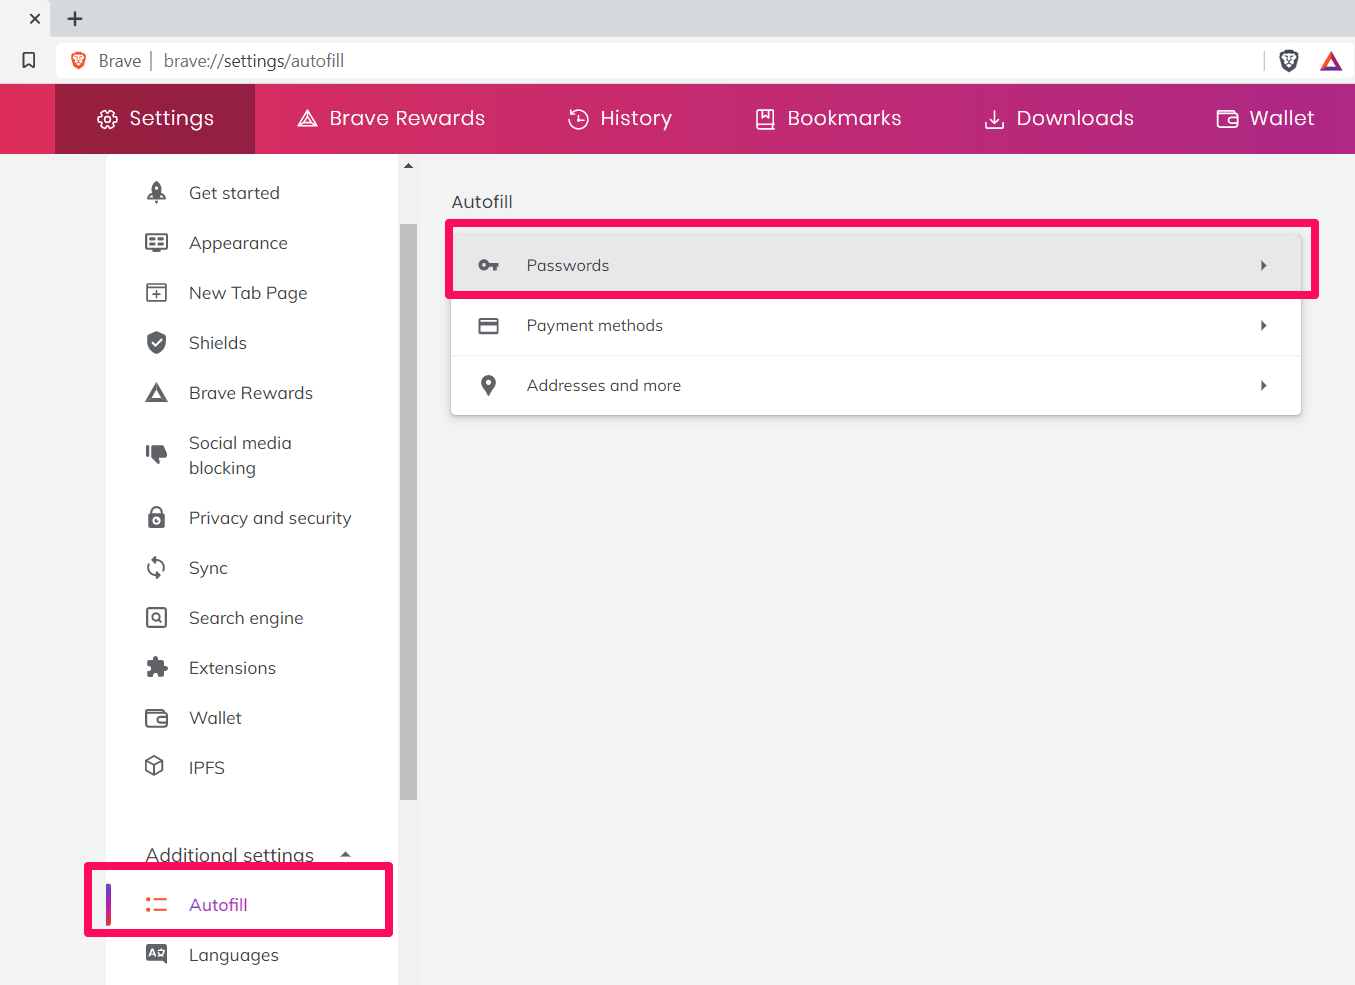Click the Autofill list icon
The image size is (1355, 985).
coord(156,904)
